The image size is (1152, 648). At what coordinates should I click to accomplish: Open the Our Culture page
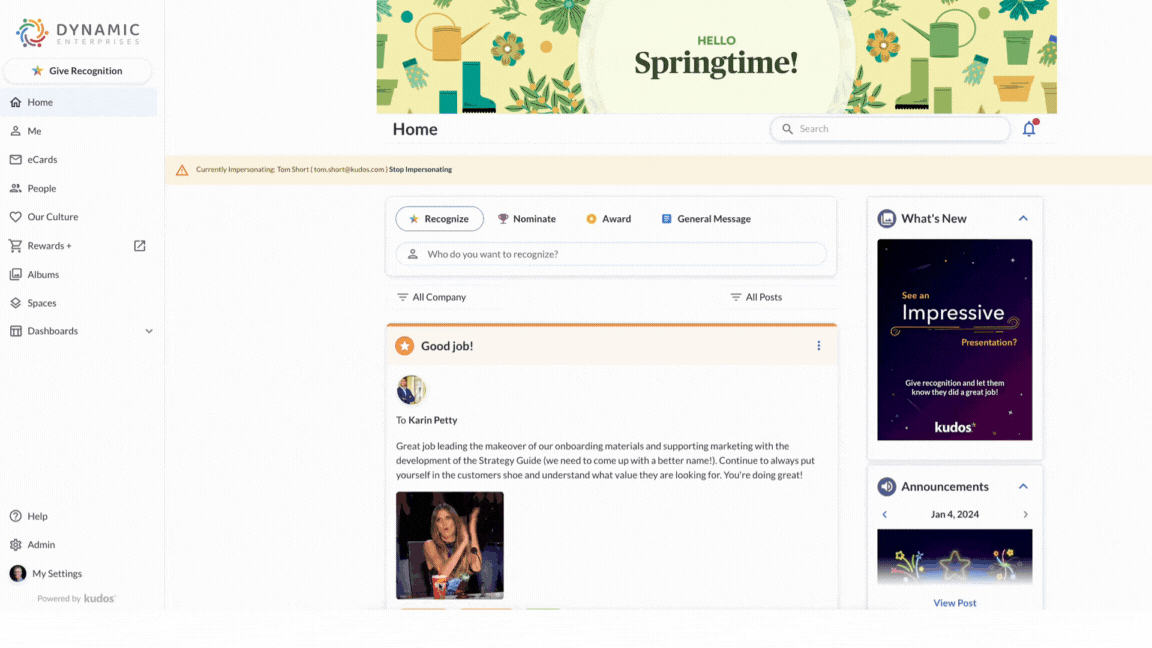pos(79,217)
